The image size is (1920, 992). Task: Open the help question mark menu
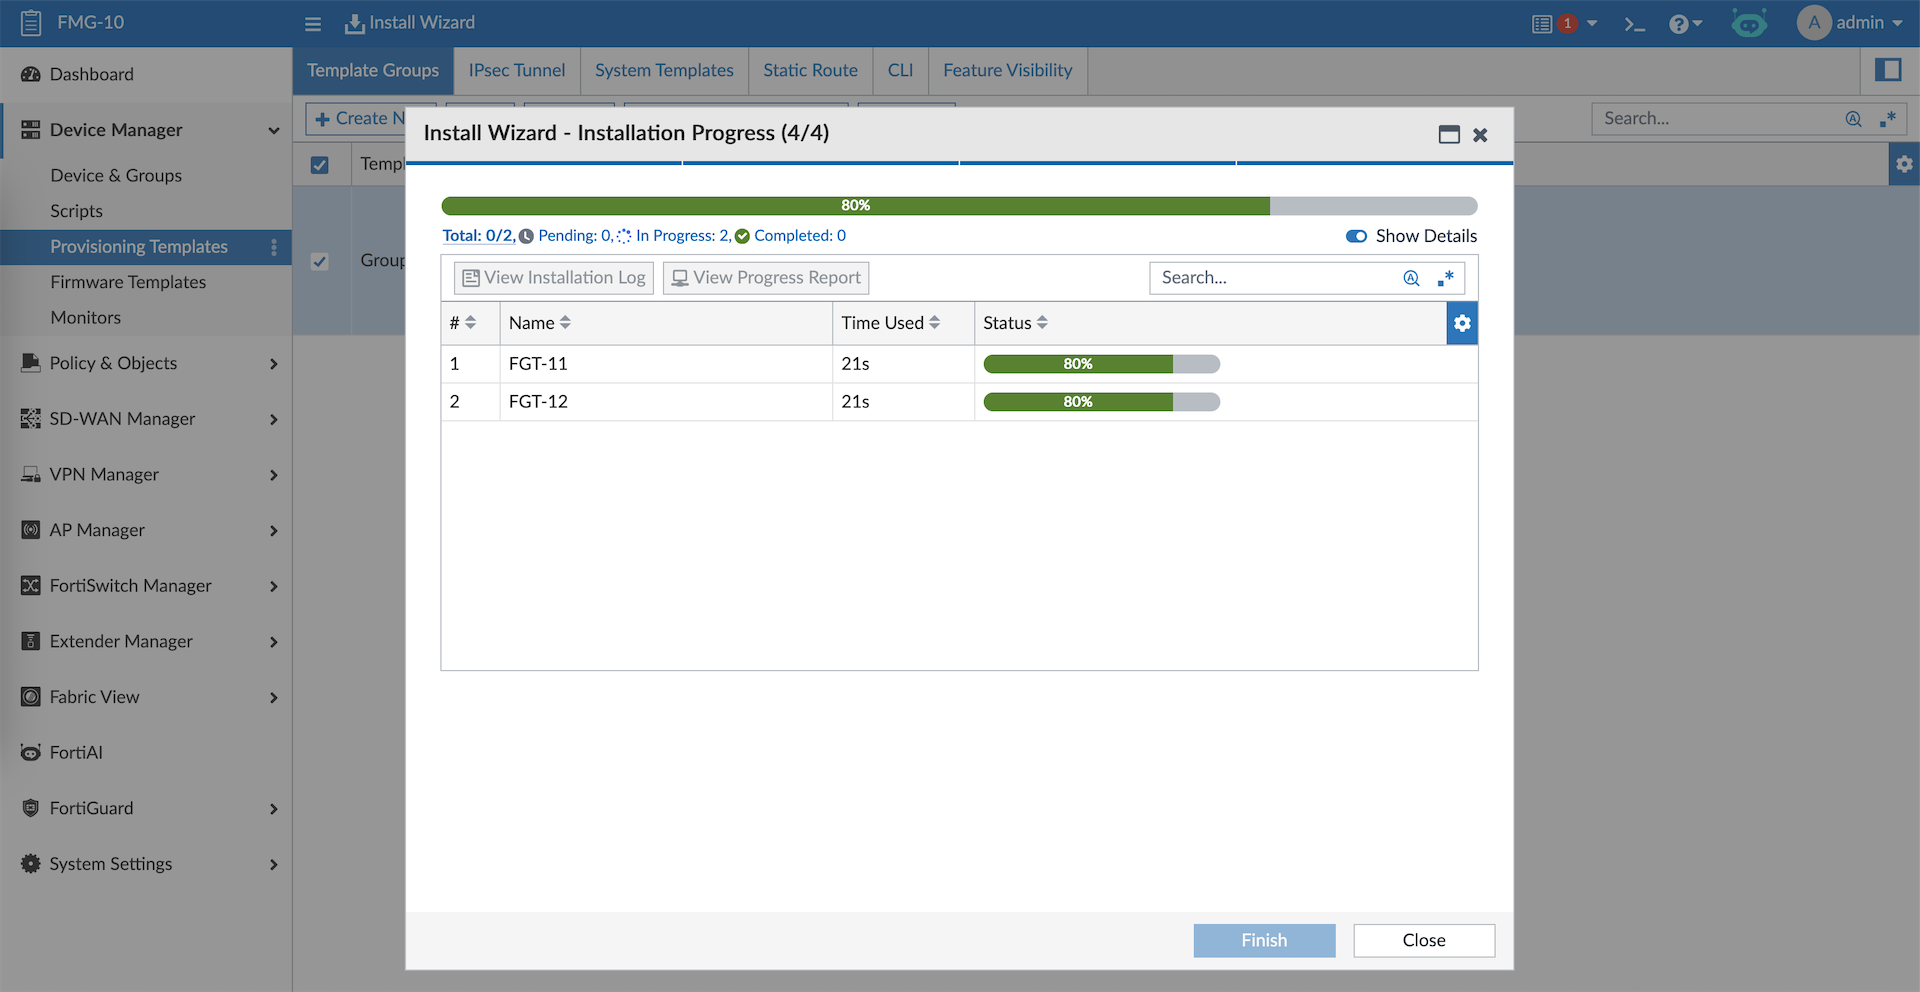coord(1684,24)
